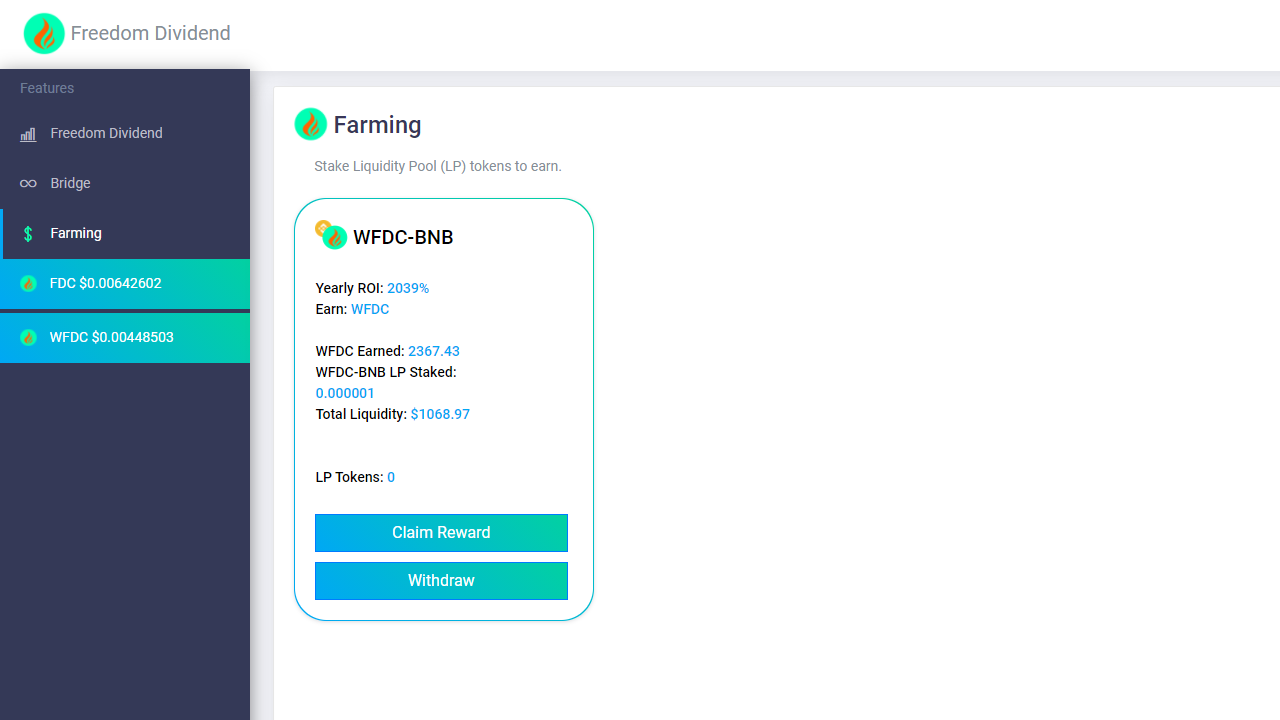Click the FDC $0.00642602 price button
This screenshot has width=1280, height=720.
125,284
